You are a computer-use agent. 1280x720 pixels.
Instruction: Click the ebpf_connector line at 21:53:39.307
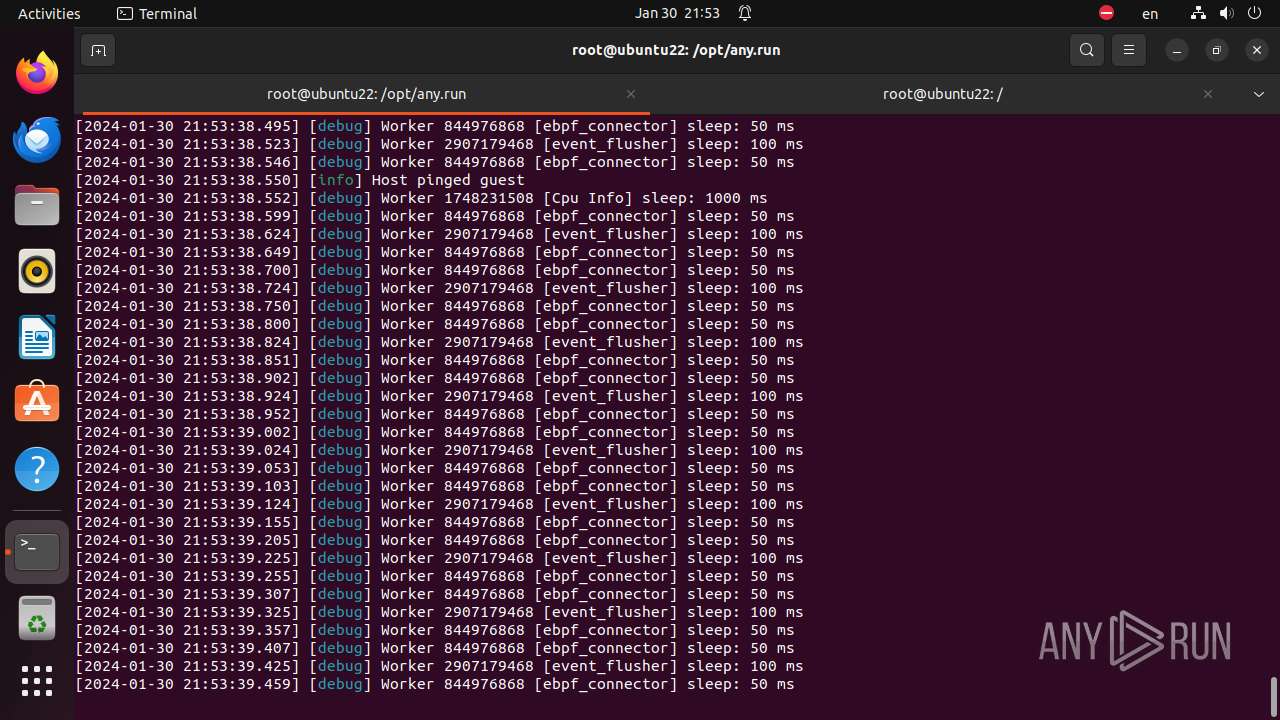coord(435,594)
